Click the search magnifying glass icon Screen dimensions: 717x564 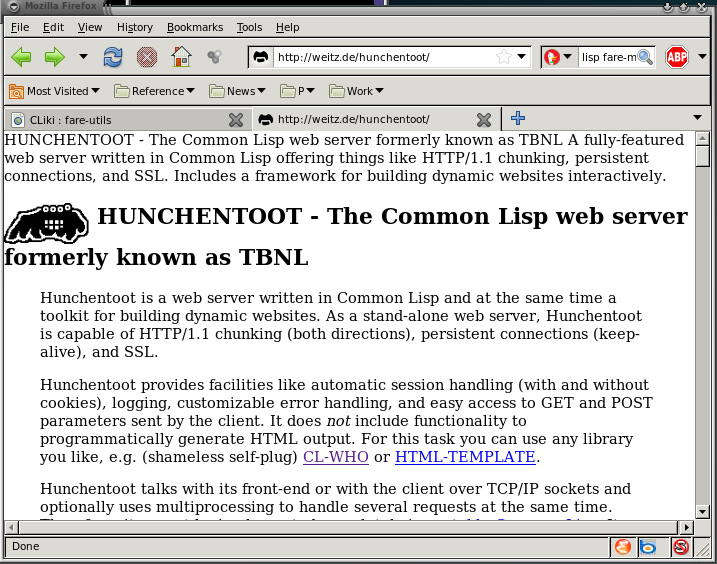(645, 57)
